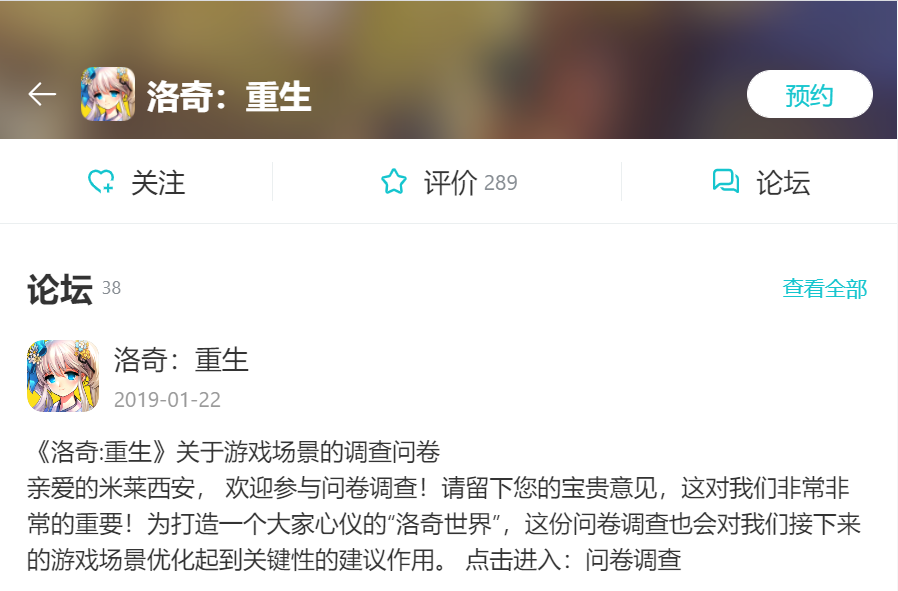Screen dimensions: 898x591
Task: Open the poster avatar in forum post
Action: pos(63,376)
